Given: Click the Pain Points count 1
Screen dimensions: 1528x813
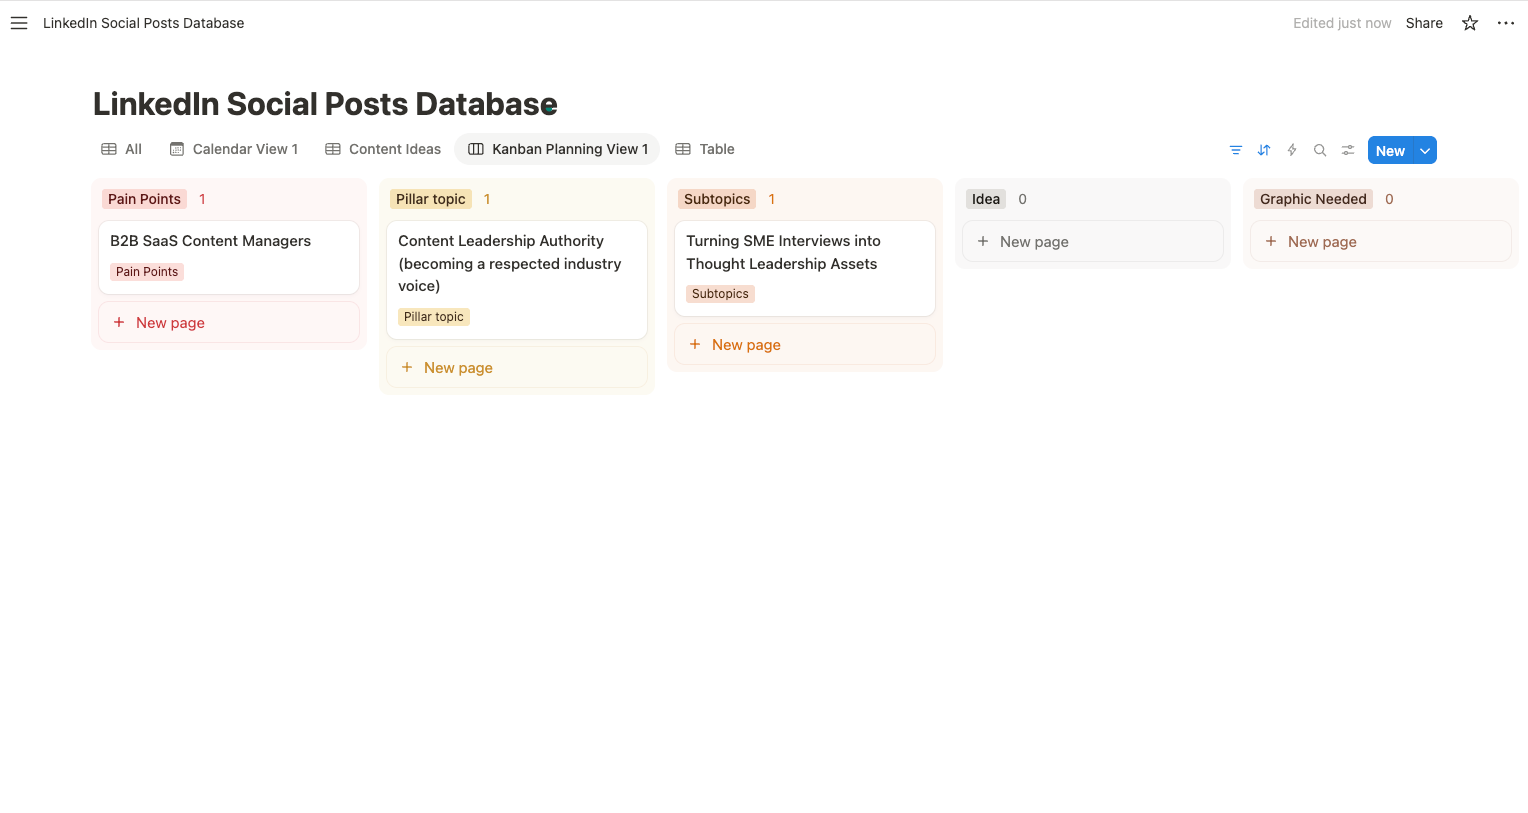Looking at the screenshot, I should coord(202,199).
